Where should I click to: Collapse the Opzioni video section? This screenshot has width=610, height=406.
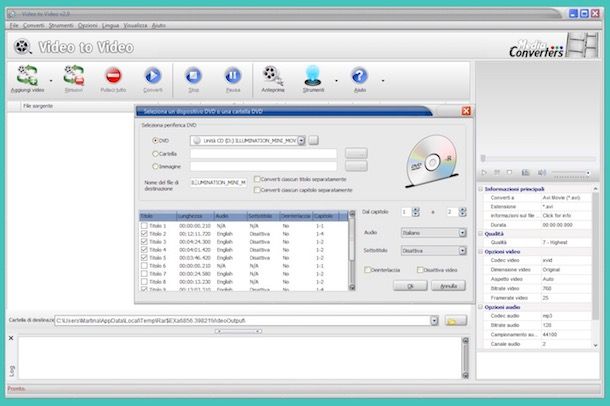pyautogui.click(x=481, y=252)
